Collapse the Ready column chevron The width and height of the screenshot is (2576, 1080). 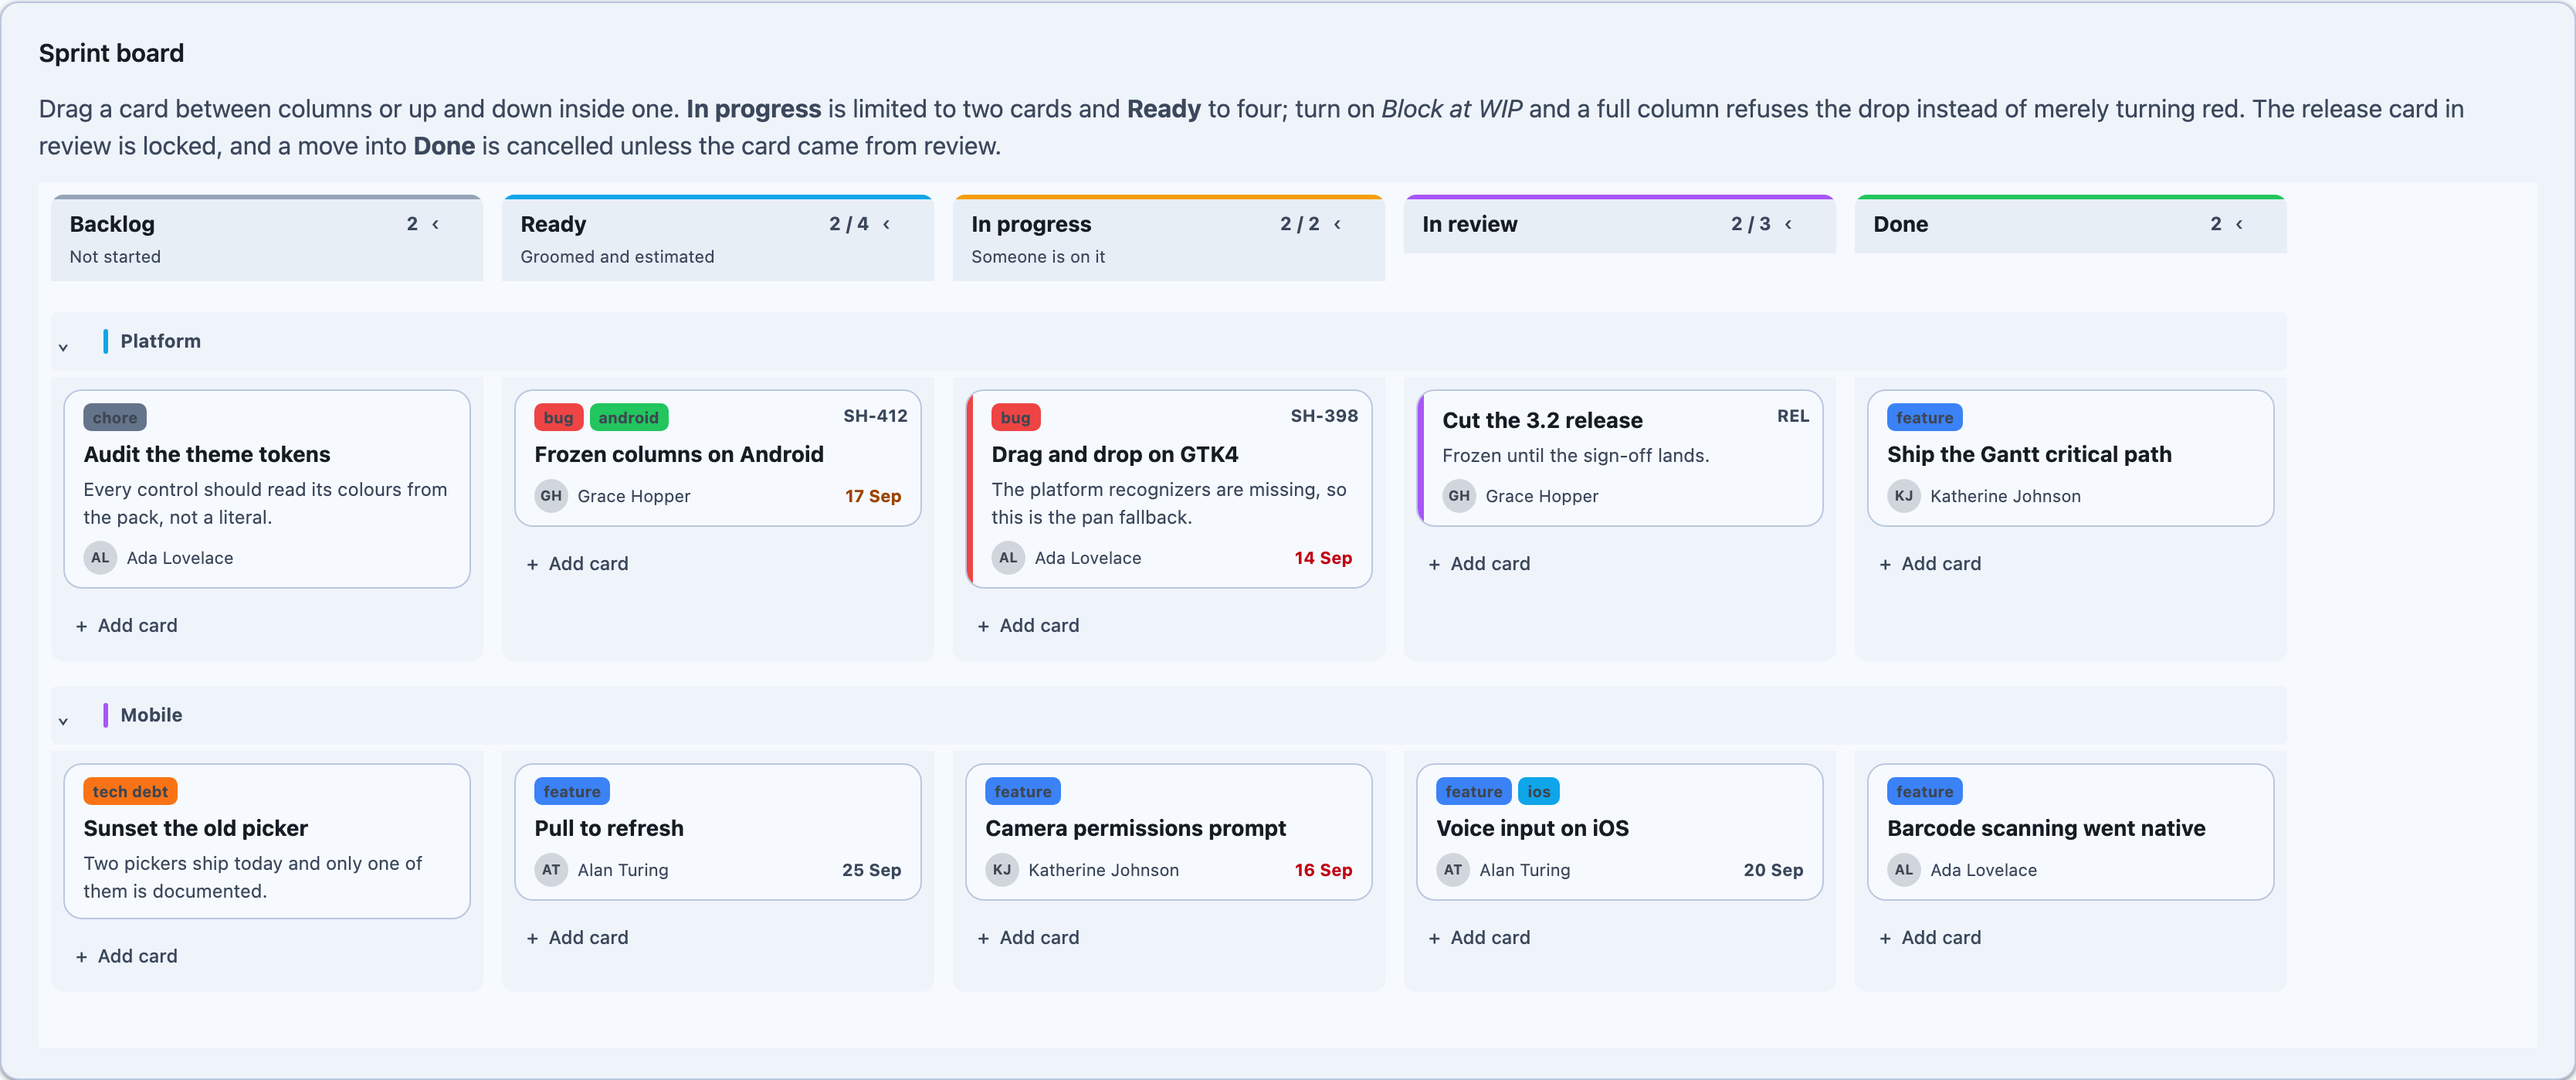[x=886, y=224]
